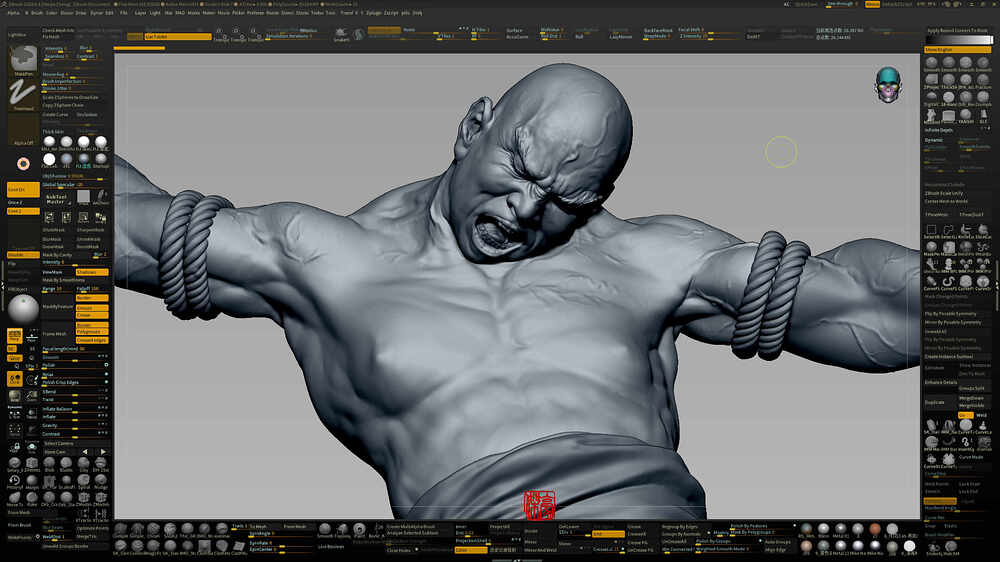Open the Color menu

52,13
